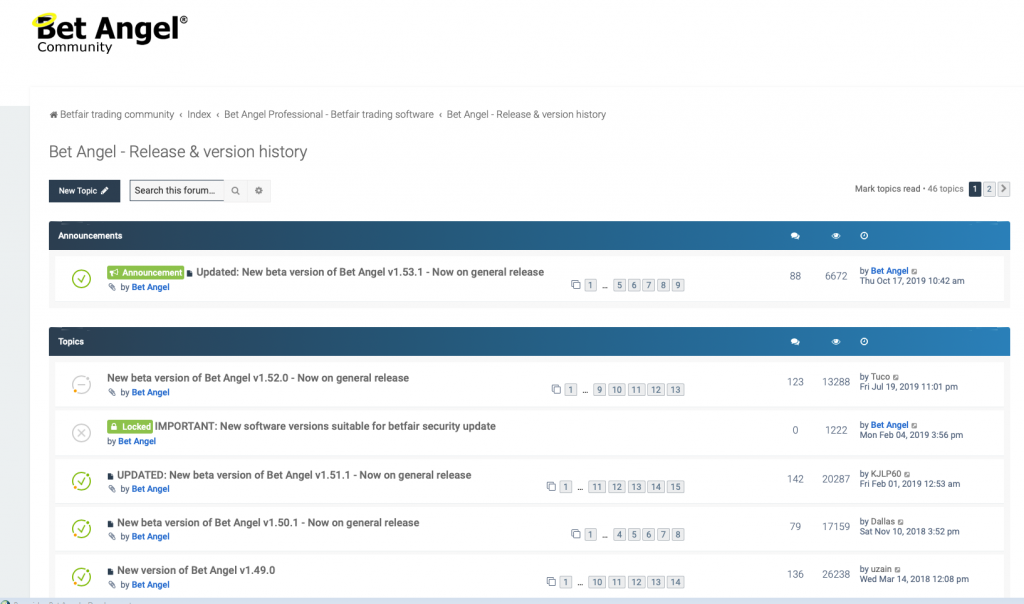Click the New Topic button
The height and width of the screenshot is (604, 1024).
(84, 191)
